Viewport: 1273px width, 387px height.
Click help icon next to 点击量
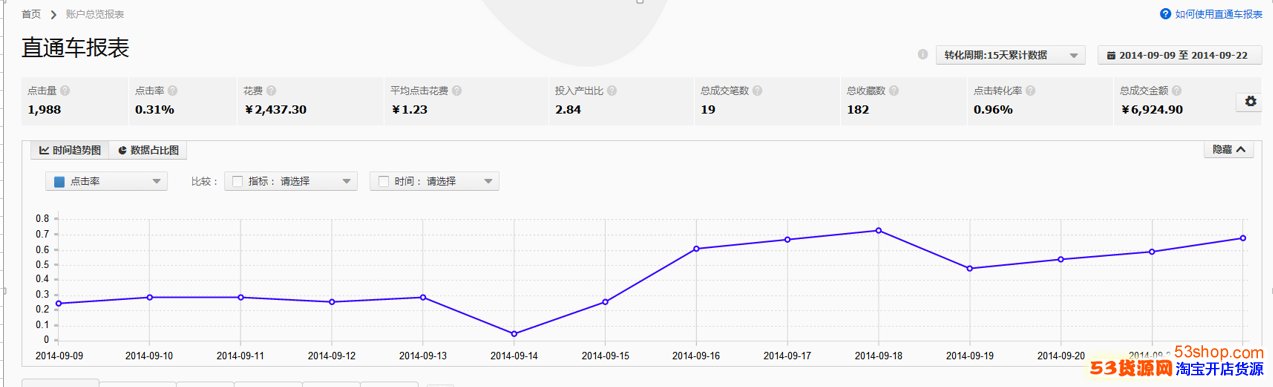[65, 91]
